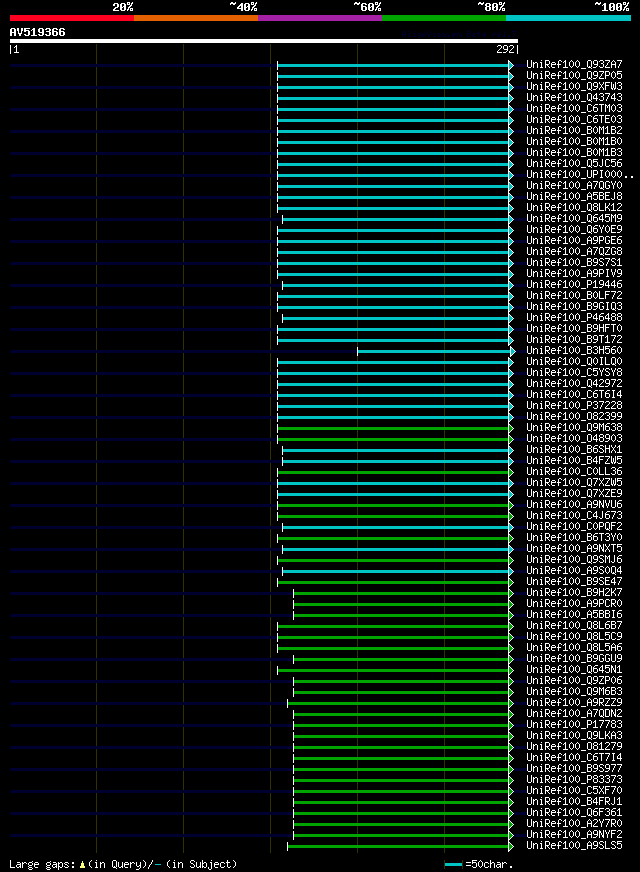Image resolution: width=640 pixels, height=872 pixels.
Task: Select the UniRef100_A5BBI6 label
Action: point(574,615)
